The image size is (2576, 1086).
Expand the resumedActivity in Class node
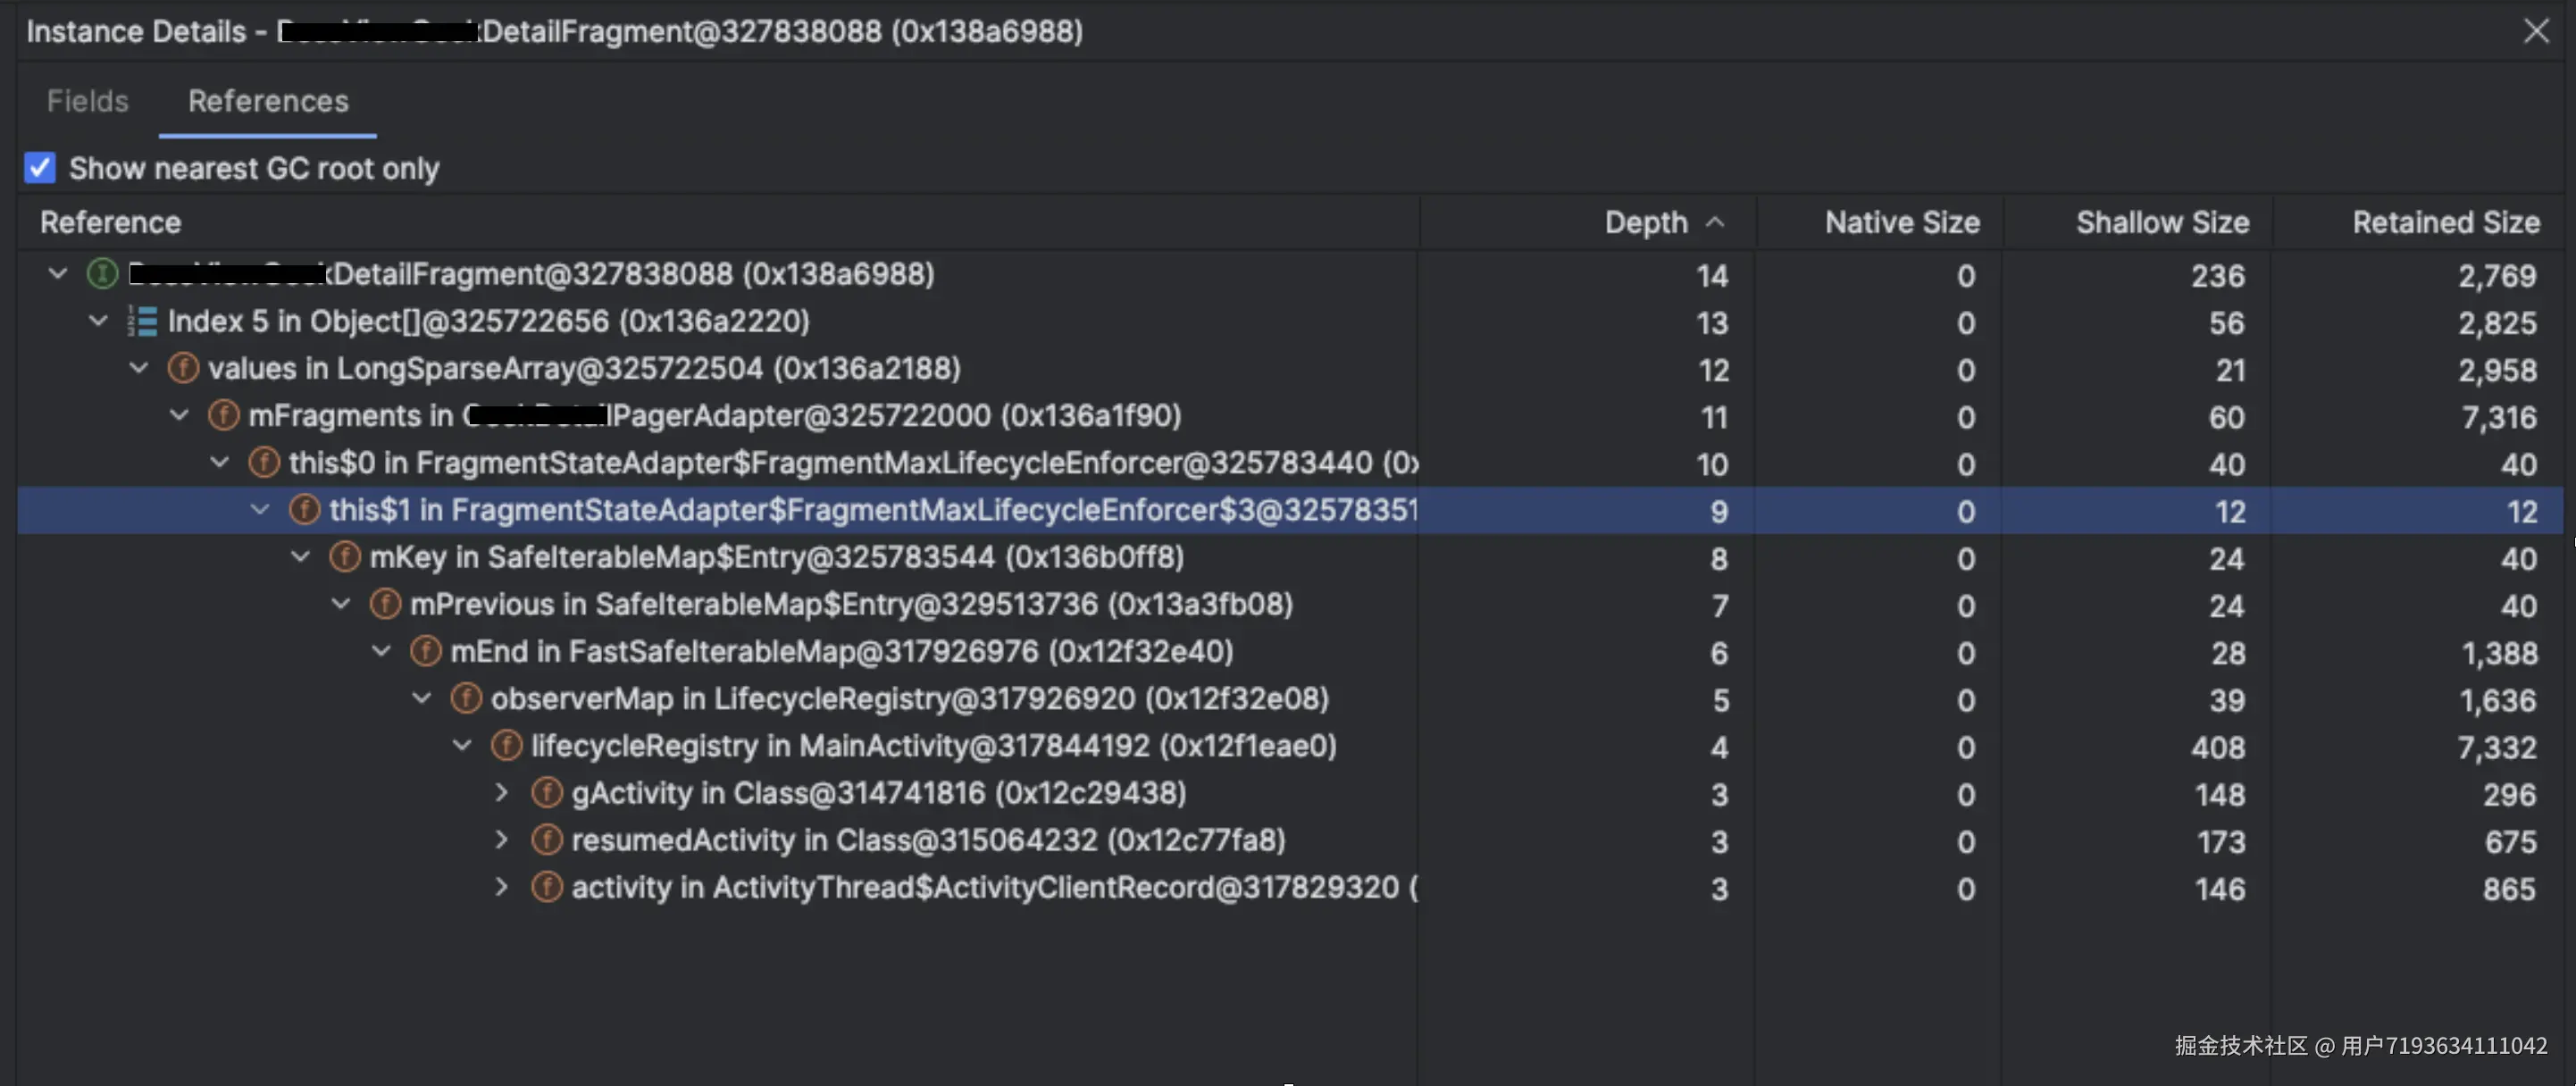click(502, 840)
